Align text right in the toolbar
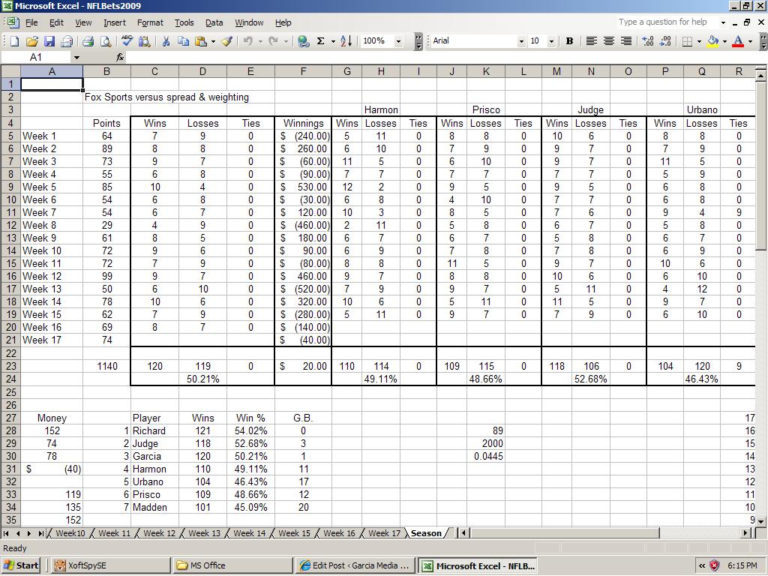Image resolution: width=768 pixels, height=576 pixels. [x=626, y=42]
